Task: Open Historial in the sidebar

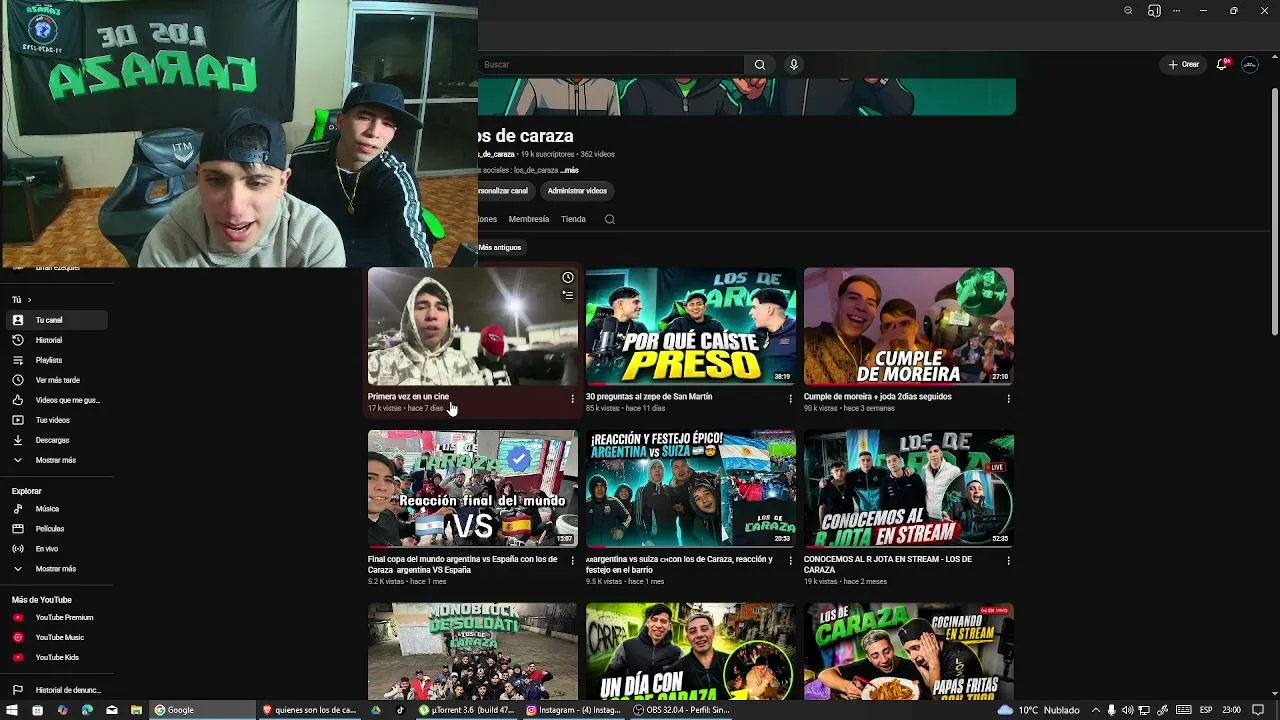Action: coord(57,340)
